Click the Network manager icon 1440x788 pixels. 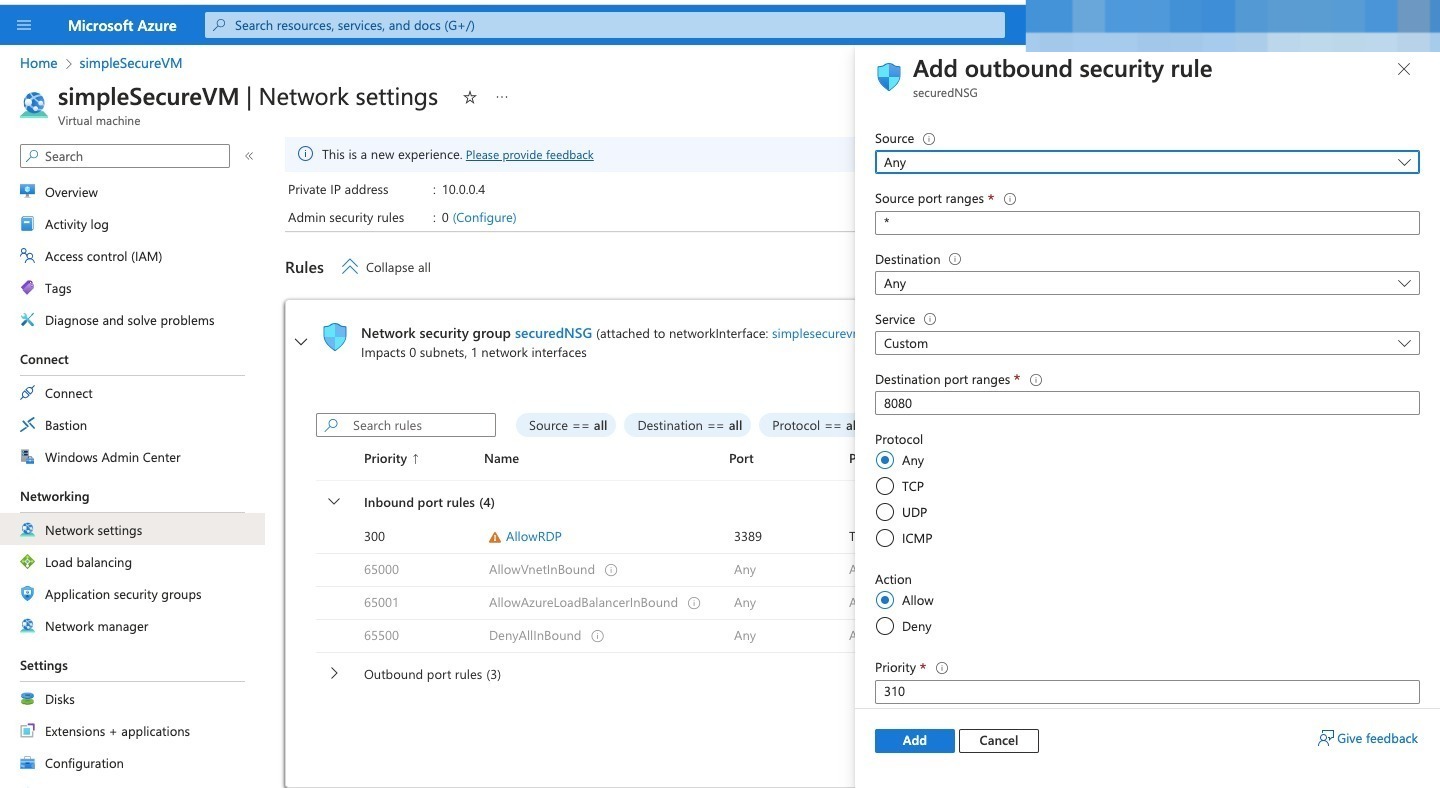pos(28,626)
